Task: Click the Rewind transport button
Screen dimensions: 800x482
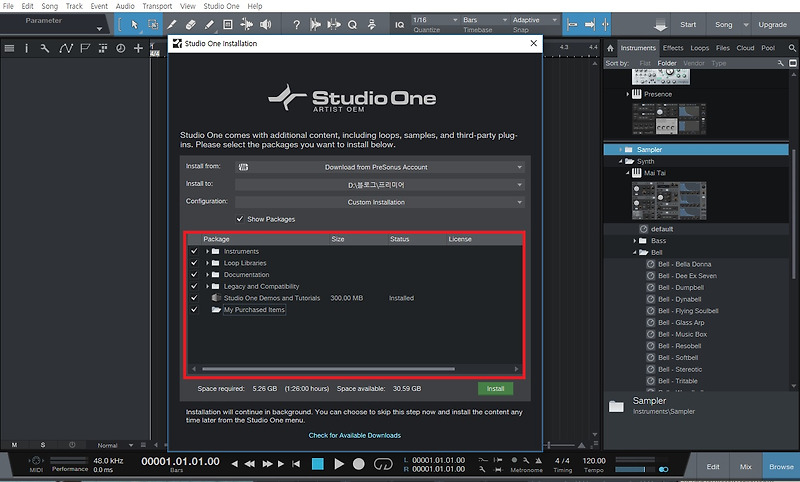Action: 250,464
